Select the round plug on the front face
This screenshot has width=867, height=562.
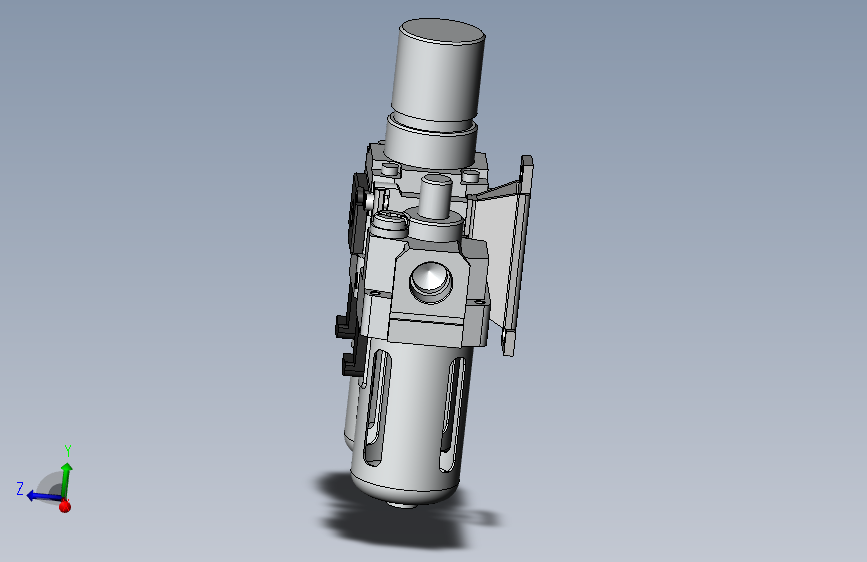tap(431, 282)
